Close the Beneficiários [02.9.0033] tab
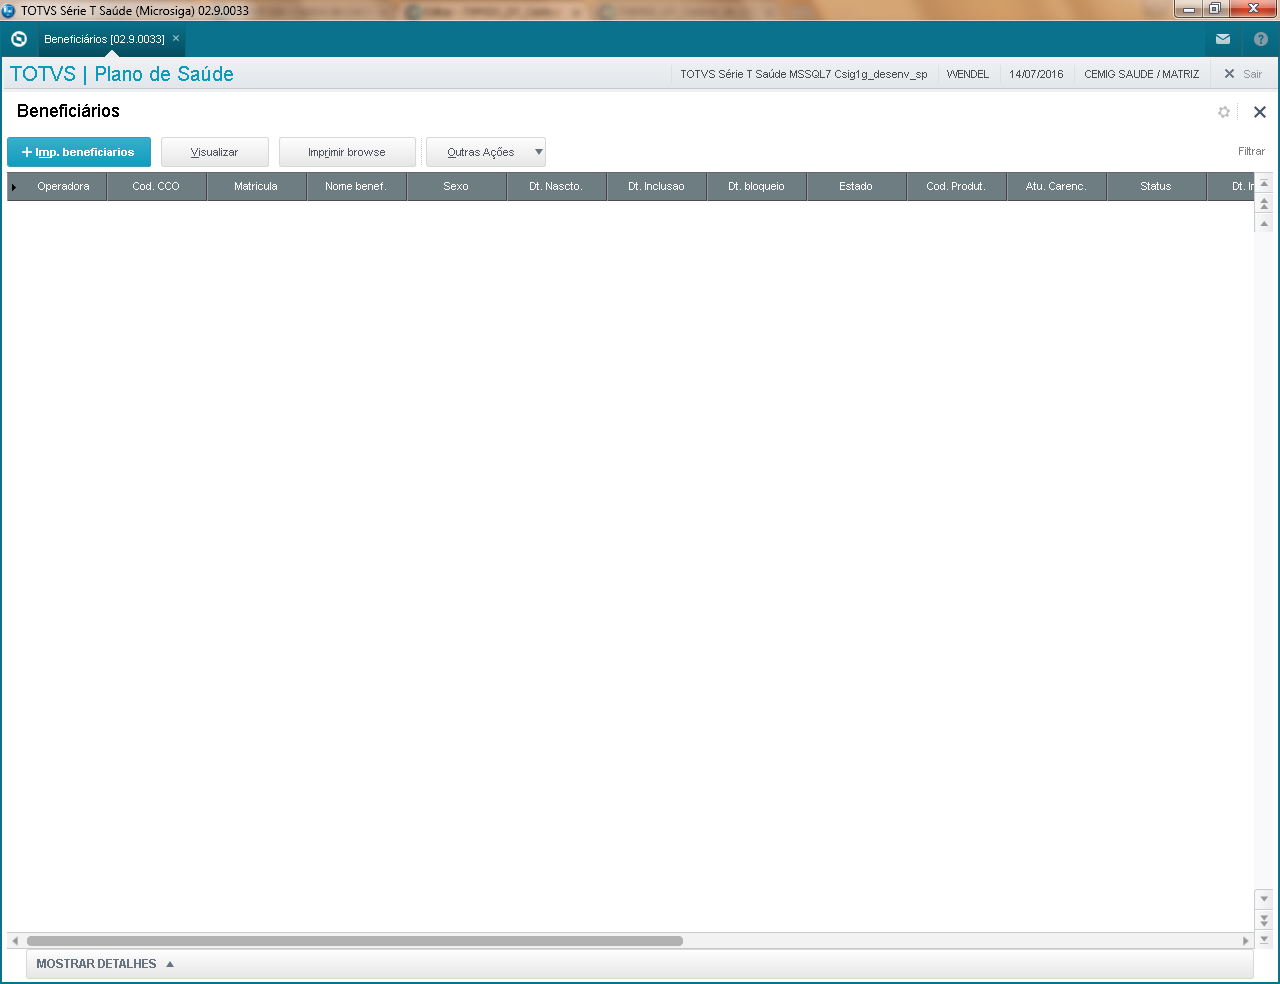The image size is (1280, 984). 176,38
